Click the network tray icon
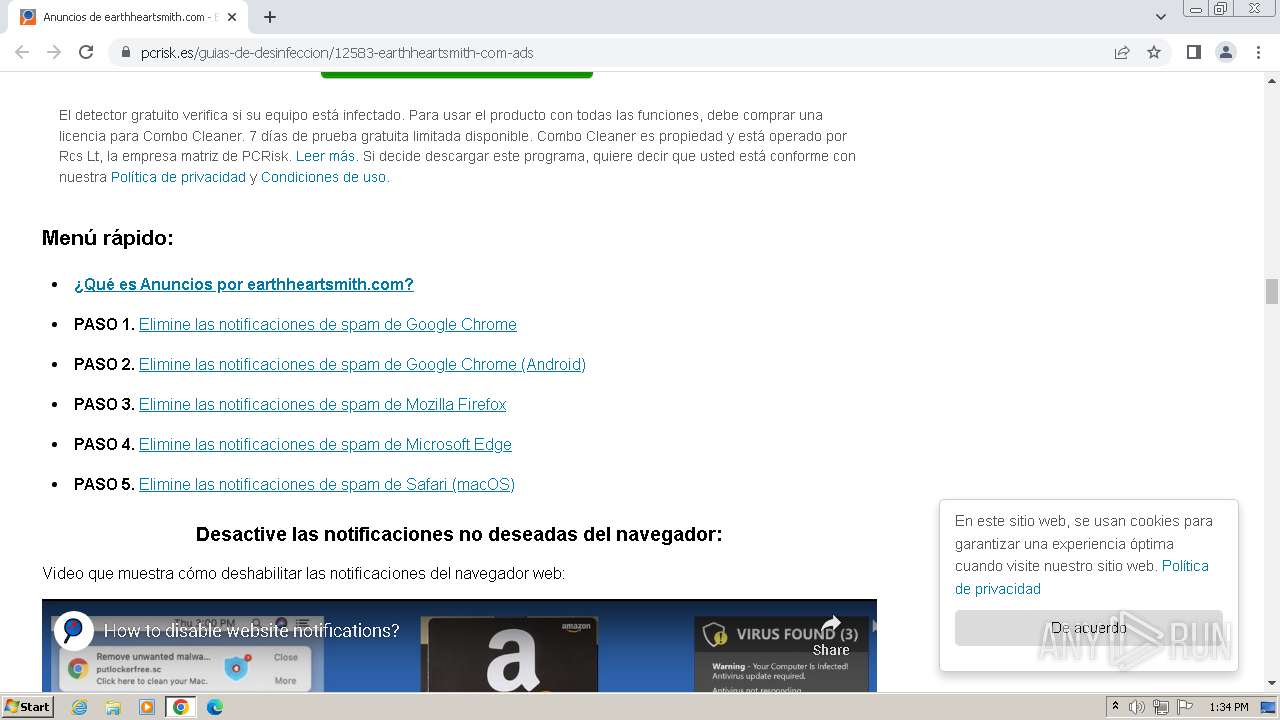Image resolution: width=1280 pixels, height=720 pixels. coord(1161,707)
